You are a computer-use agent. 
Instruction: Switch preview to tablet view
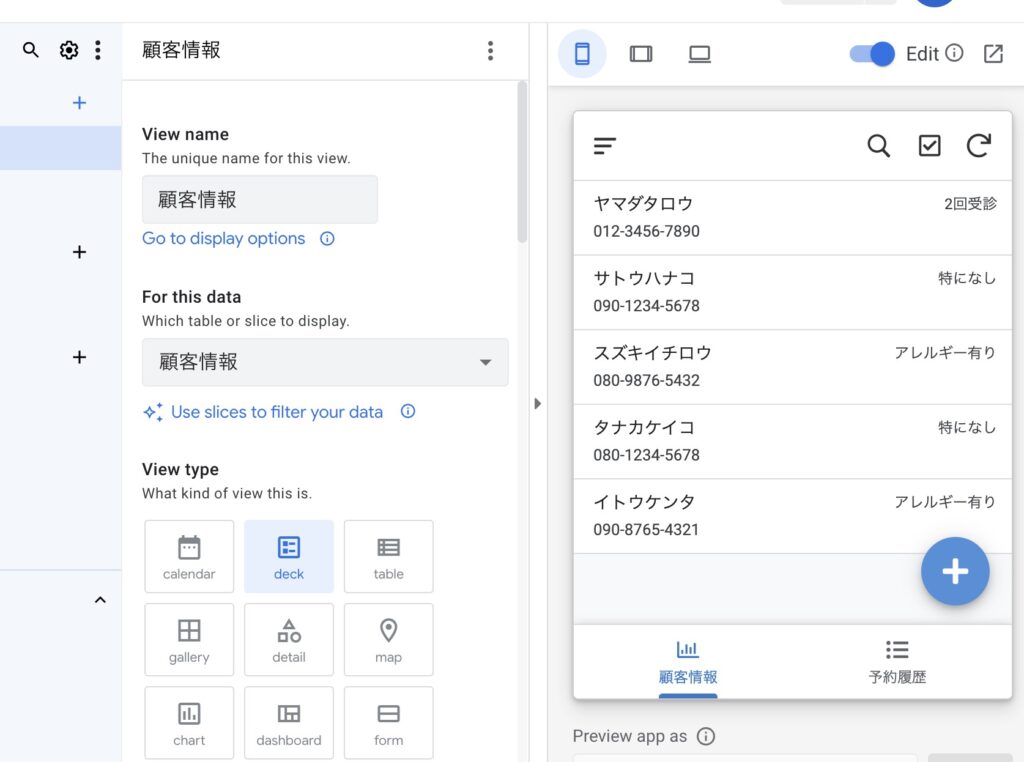641,54
